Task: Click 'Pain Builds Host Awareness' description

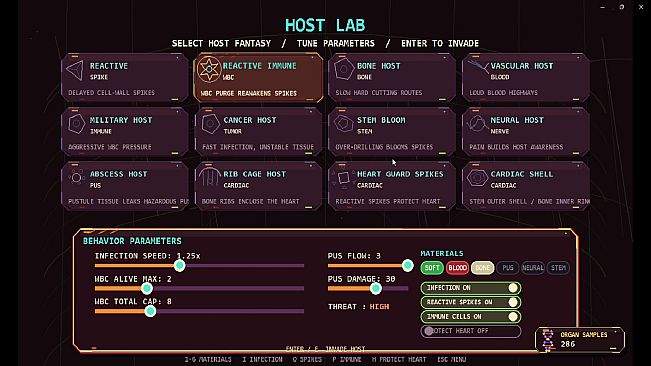Action: point(516,147)
